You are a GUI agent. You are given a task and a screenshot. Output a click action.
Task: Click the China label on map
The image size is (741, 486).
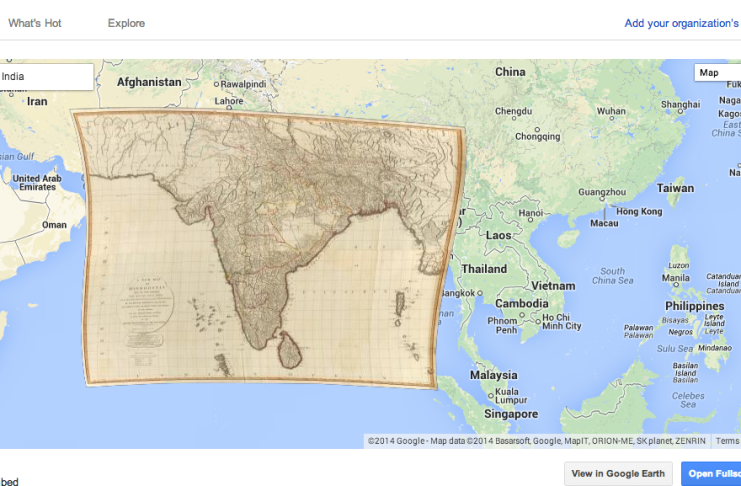(510, 72)
